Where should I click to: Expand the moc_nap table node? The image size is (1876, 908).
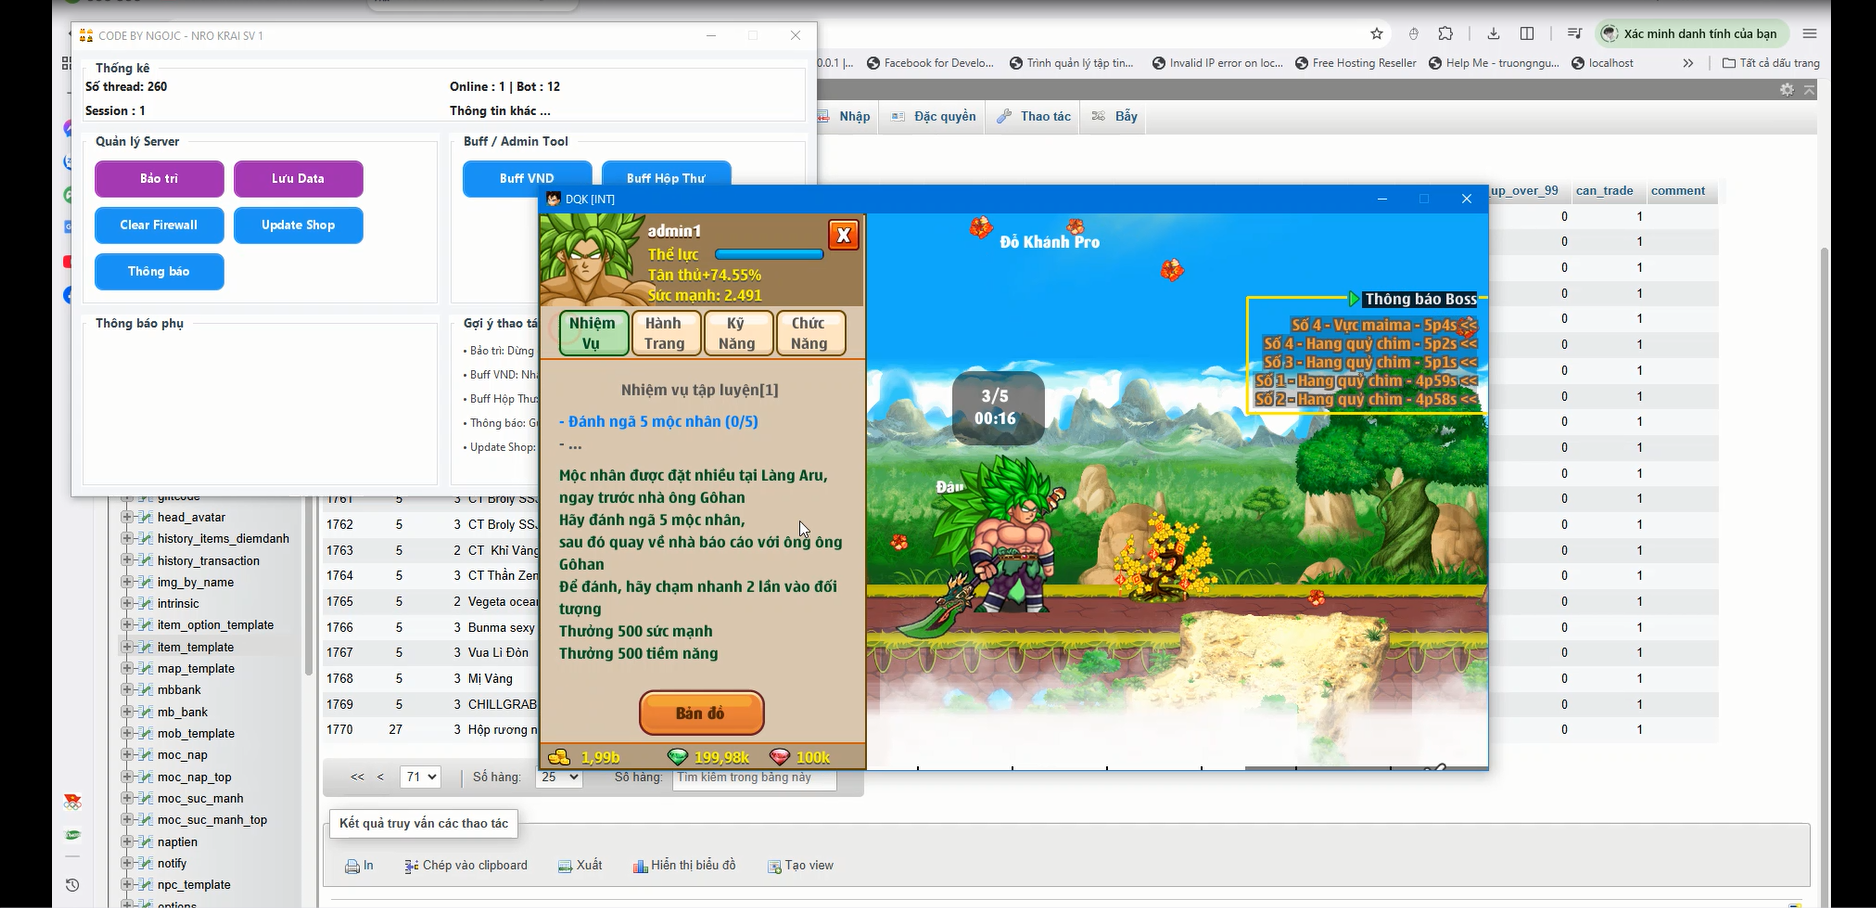128,755
